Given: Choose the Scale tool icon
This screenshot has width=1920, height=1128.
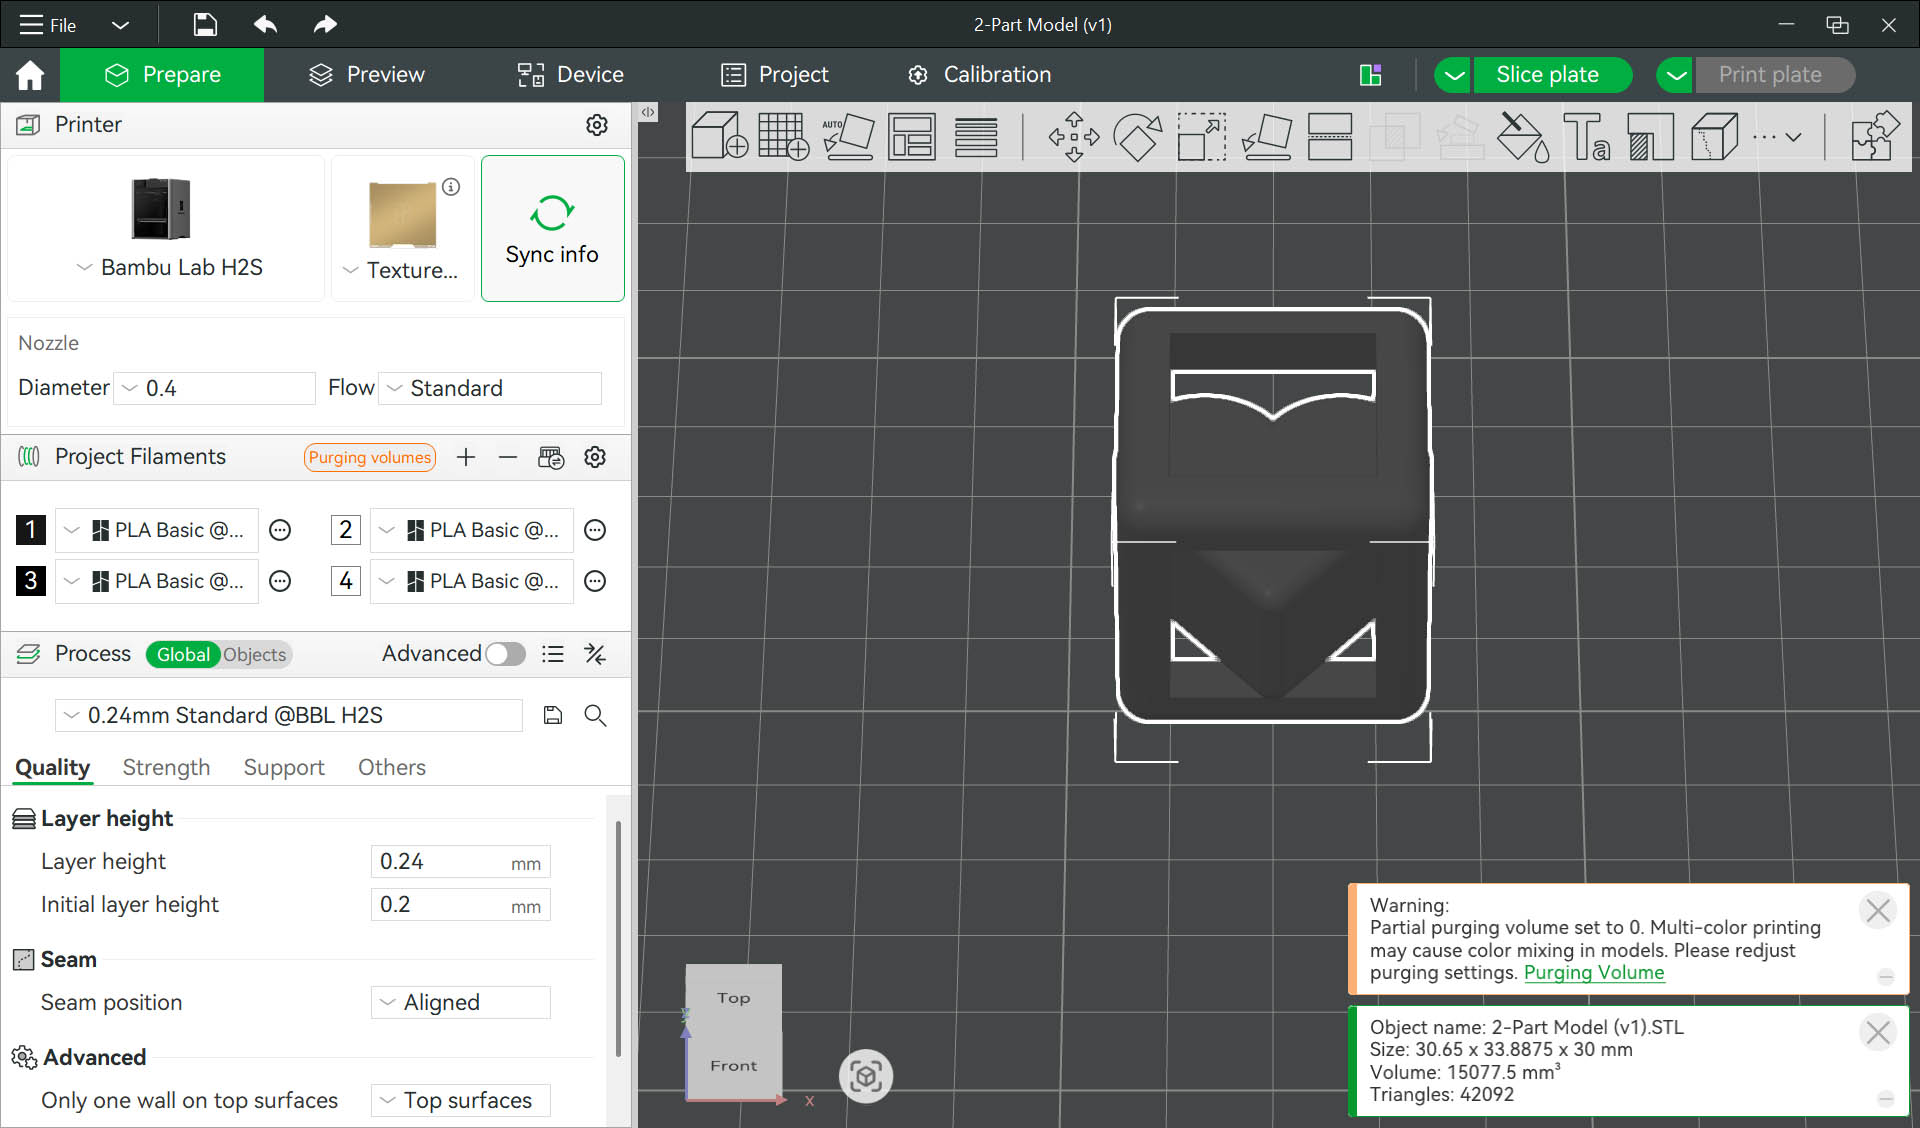Looking at the screenshot, I should pyautogui.click(x=1201, y=136).
